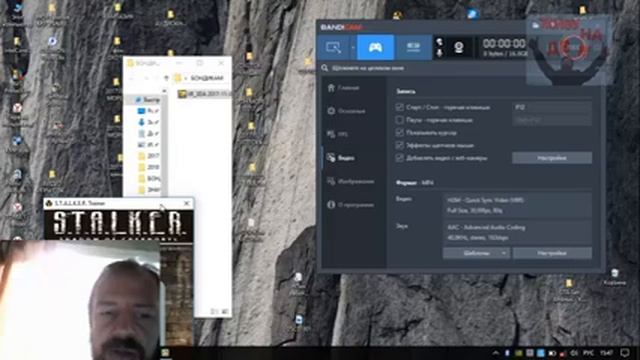Image resolution: width=640 pixels, height=360 pixels.
Task: Open dropdown arrow beside screen recording mode
Action: click(x=353, y=47)
